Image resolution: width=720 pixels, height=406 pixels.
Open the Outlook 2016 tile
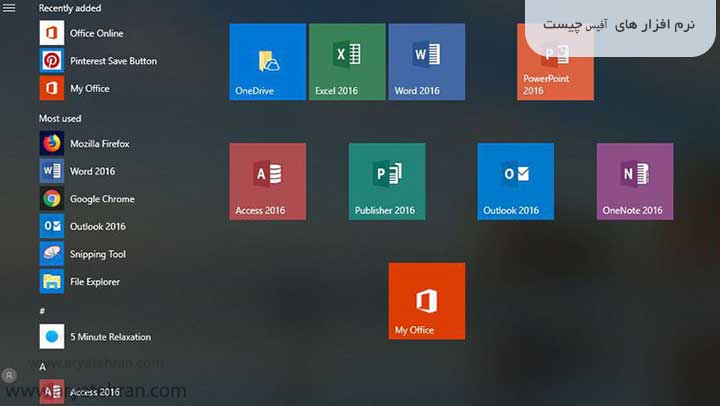click(515, 181)
